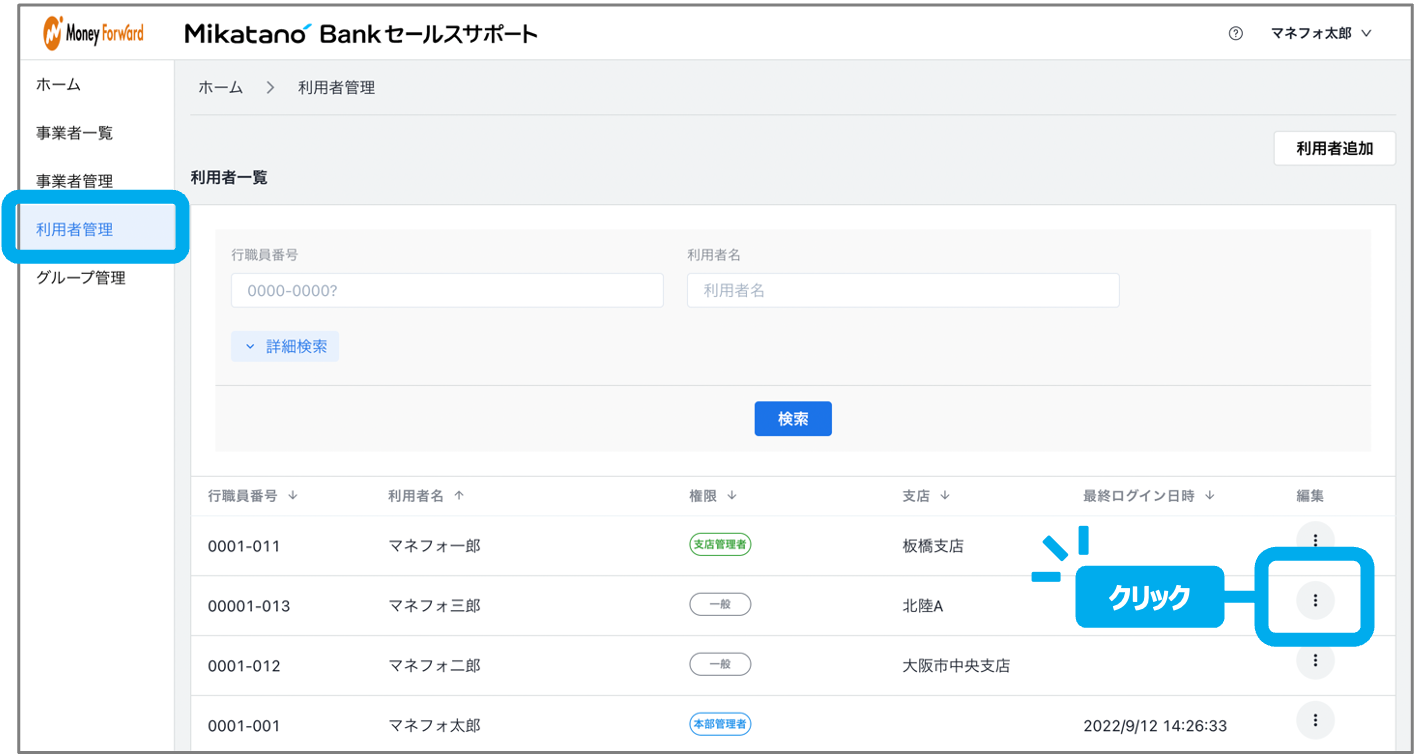Select staff number 00001-013 cell
This screenshot has height=756, width=1416.
(x=249, y=607)
